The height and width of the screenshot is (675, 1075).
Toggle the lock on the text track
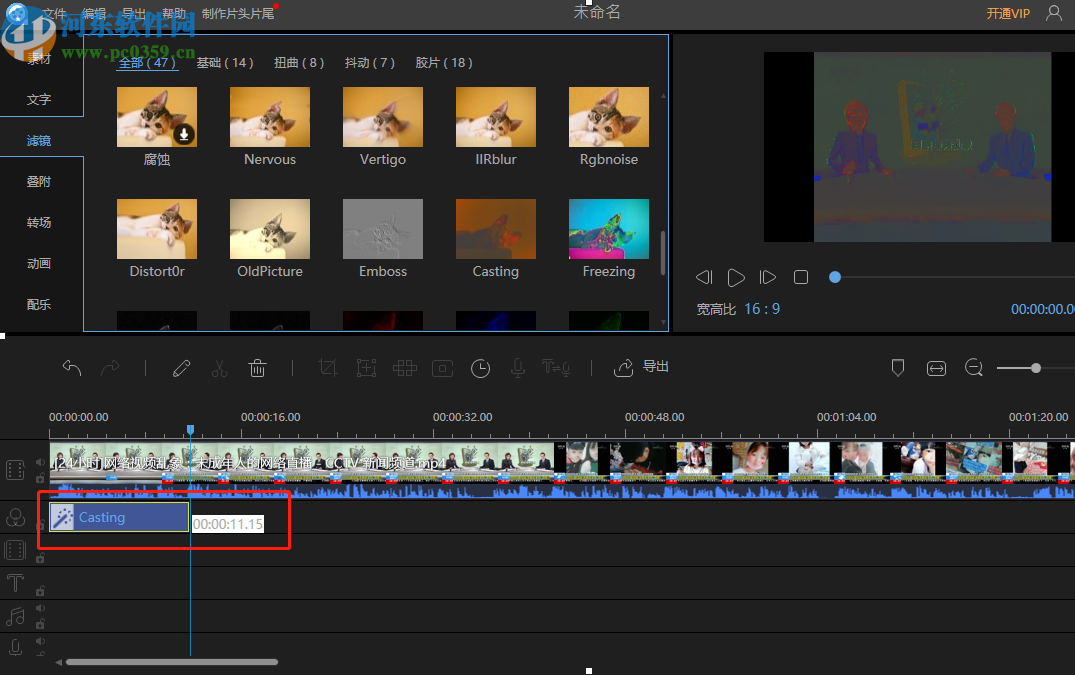click(x=40, y=591)
